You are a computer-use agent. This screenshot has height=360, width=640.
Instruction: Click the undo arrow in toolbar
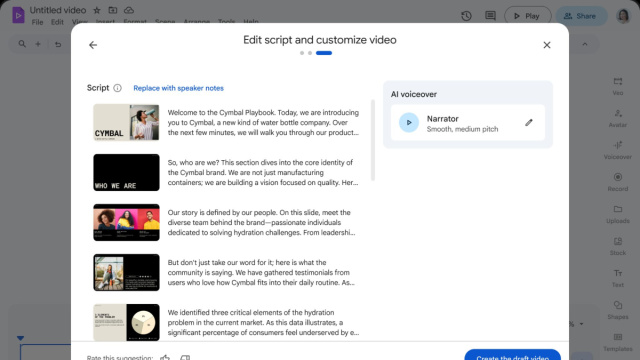tap(58, 44)
